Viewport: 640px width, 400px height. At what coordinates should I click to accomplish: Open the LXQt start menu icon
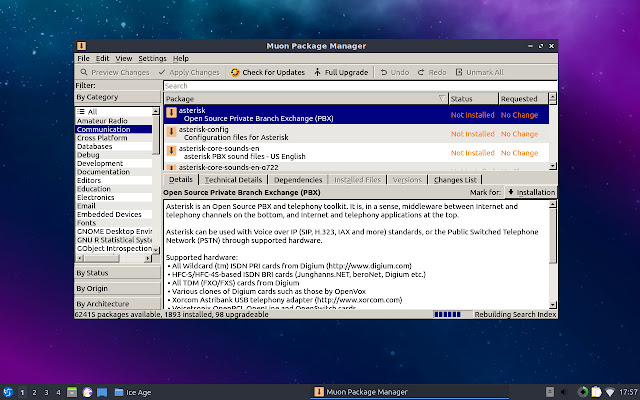(8, 392)
